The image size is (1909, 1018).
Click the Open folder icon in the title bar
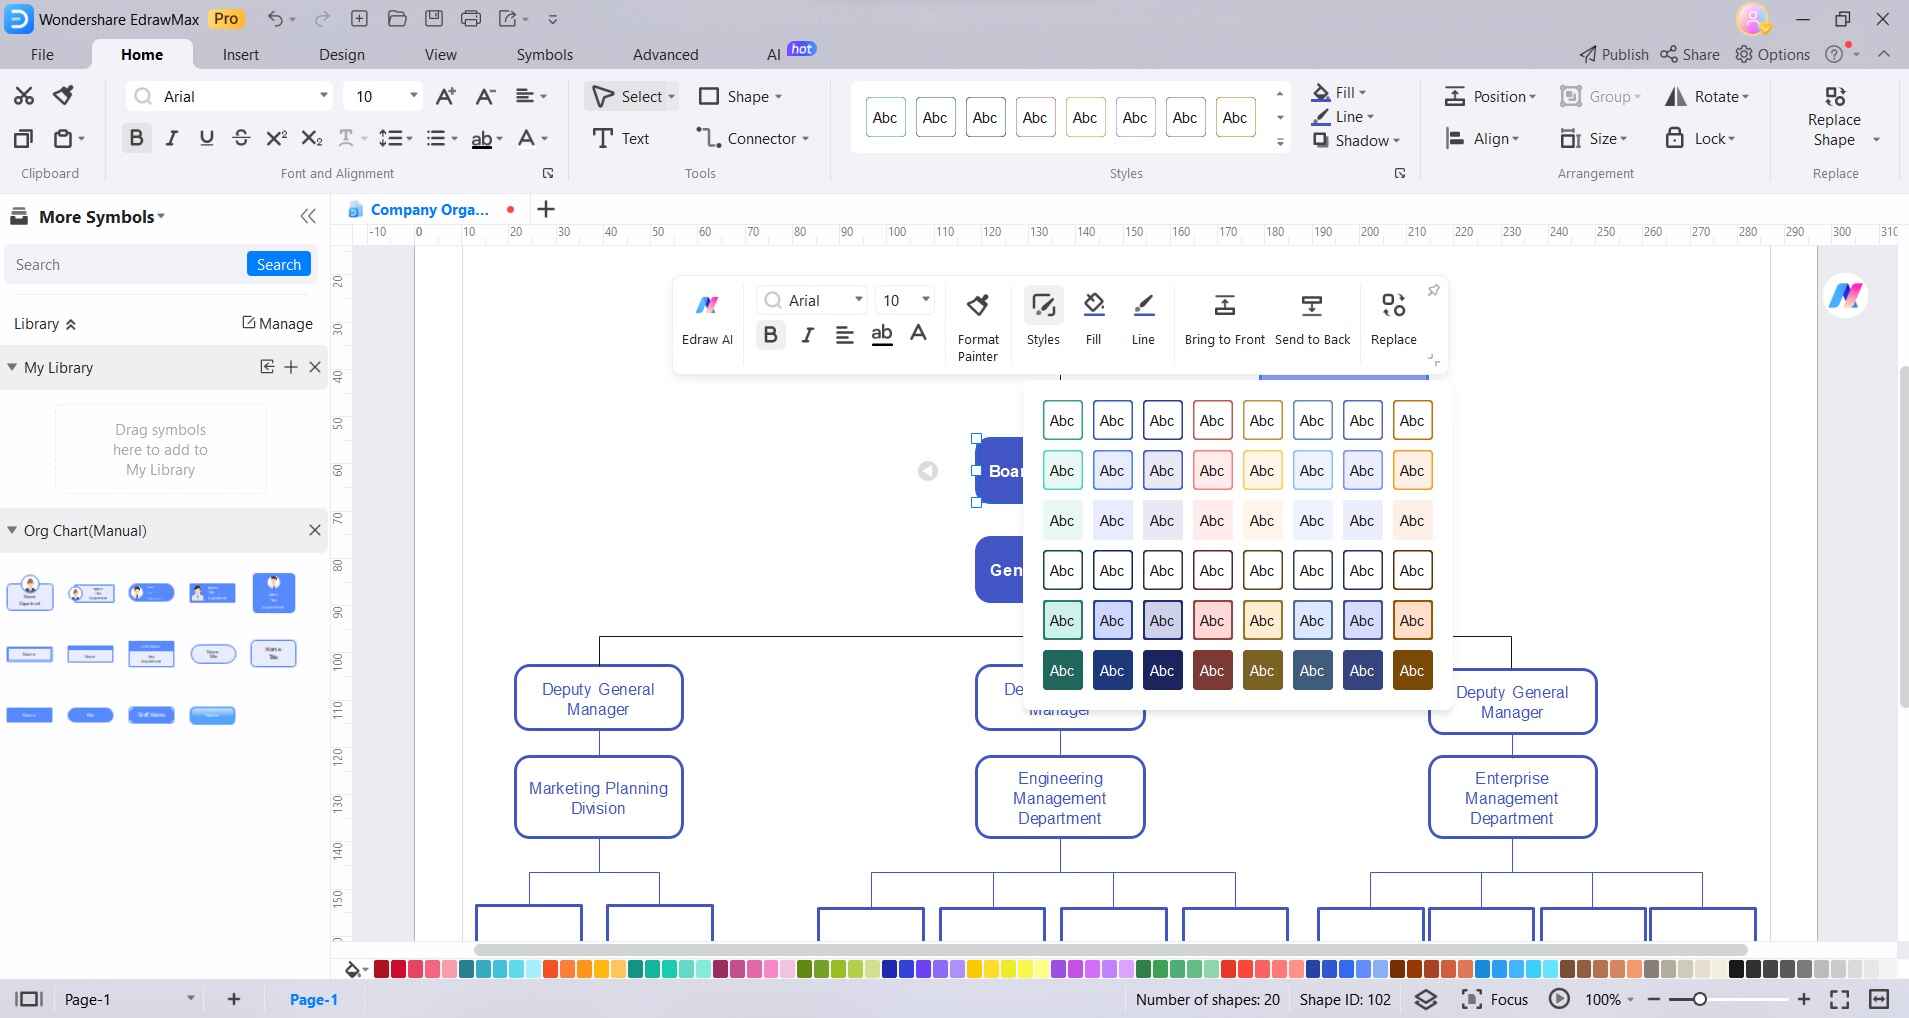click(x=396, y=18)
